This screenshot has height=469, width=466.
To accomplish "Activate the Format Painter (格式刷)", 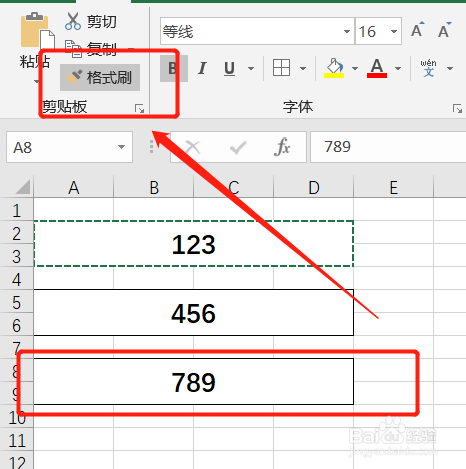I will [x=100, y=77].
